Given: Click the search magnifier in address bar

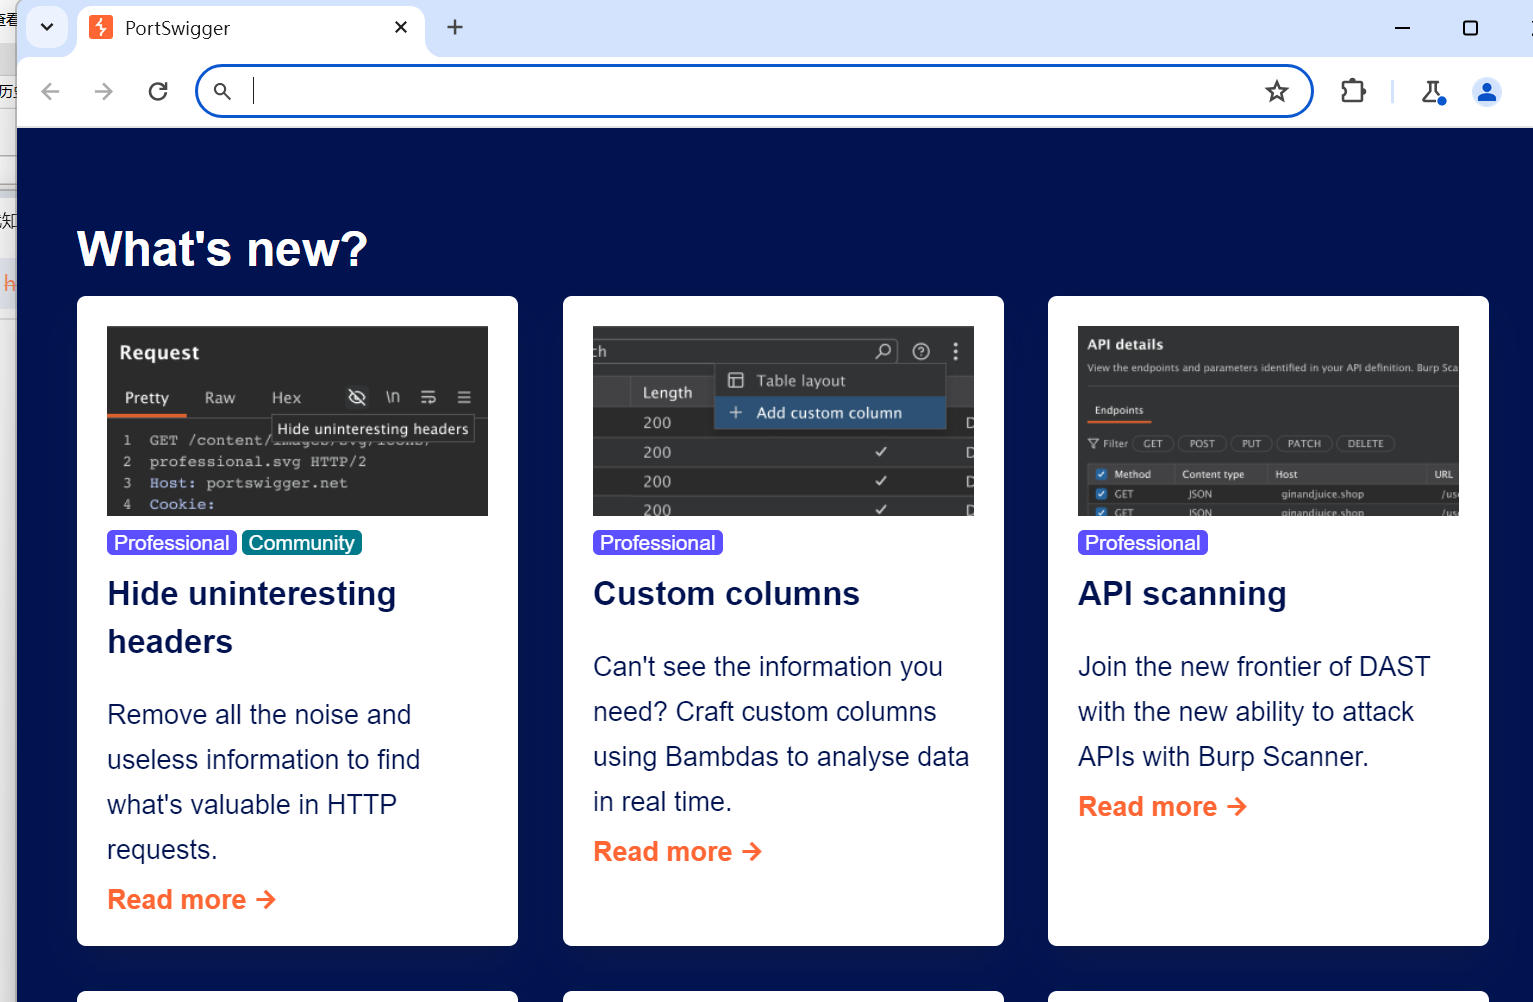Looking at the screenshot, I should tap(222, 92).
